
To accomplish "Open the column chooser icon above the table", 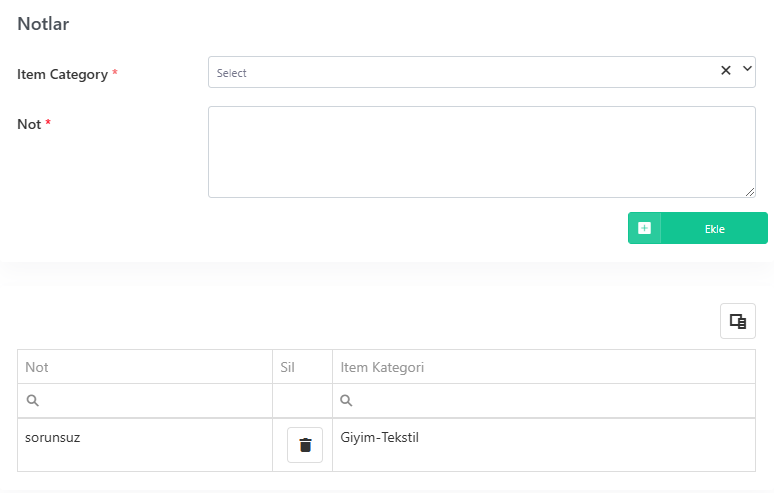I will tap(737, 321).
